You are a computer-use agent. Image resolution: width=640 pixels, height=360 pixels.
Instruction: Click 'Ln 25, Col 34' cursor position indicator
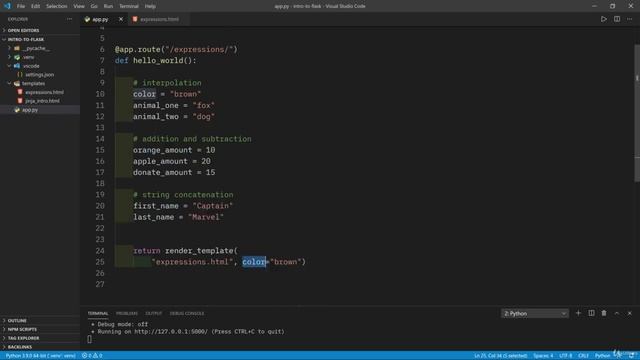click(500, 356)
